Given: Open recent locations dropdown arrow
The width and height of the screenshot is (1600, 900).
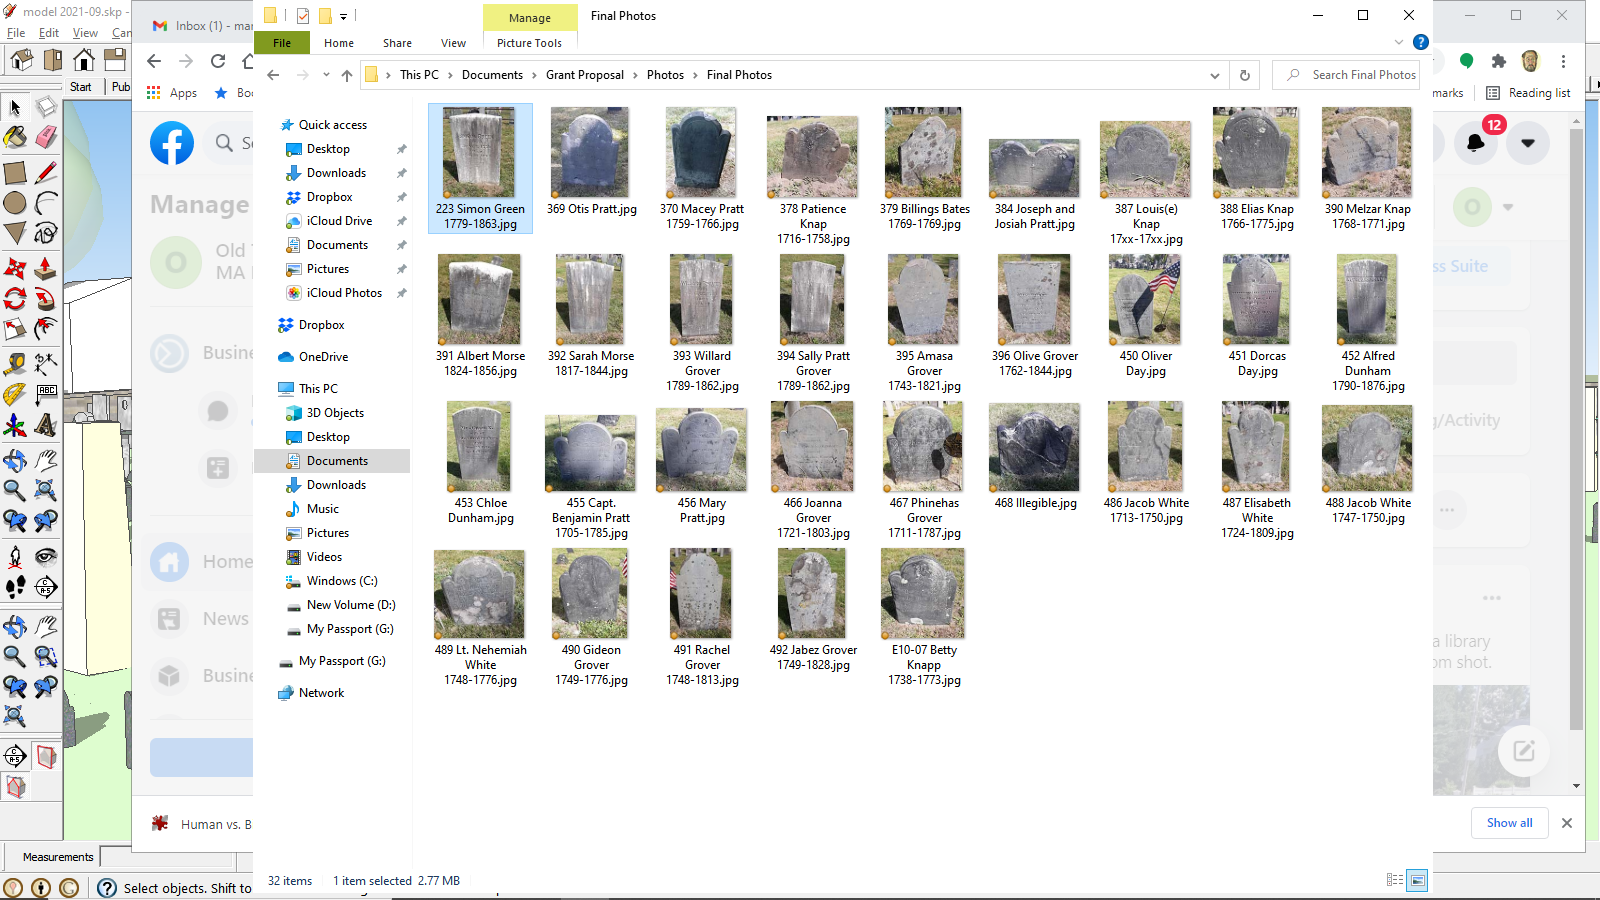Looking at the screenshot, I should tap(326, 75).
